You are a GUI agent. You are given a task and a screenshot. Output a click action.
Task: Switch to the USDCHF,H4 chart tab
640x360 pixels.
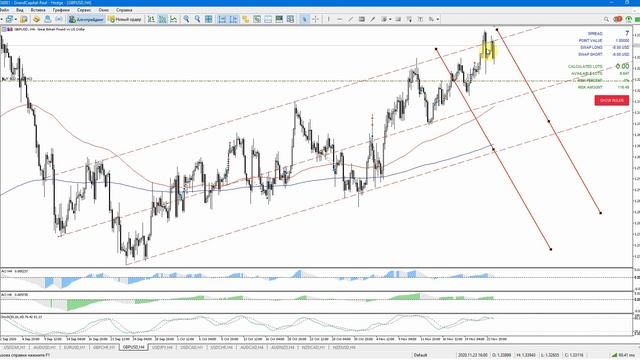click(221, 347)
